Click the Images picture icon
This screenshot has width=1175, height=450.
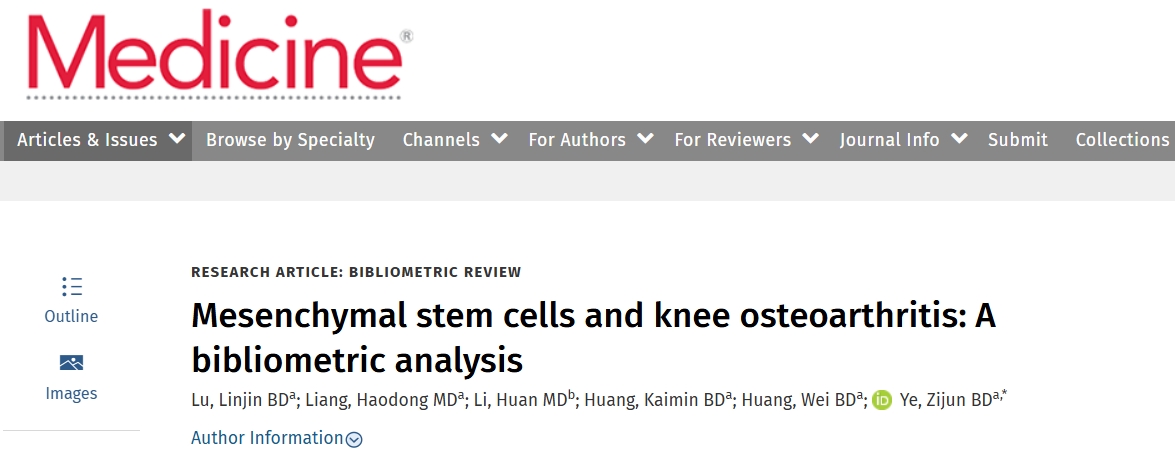71,363
